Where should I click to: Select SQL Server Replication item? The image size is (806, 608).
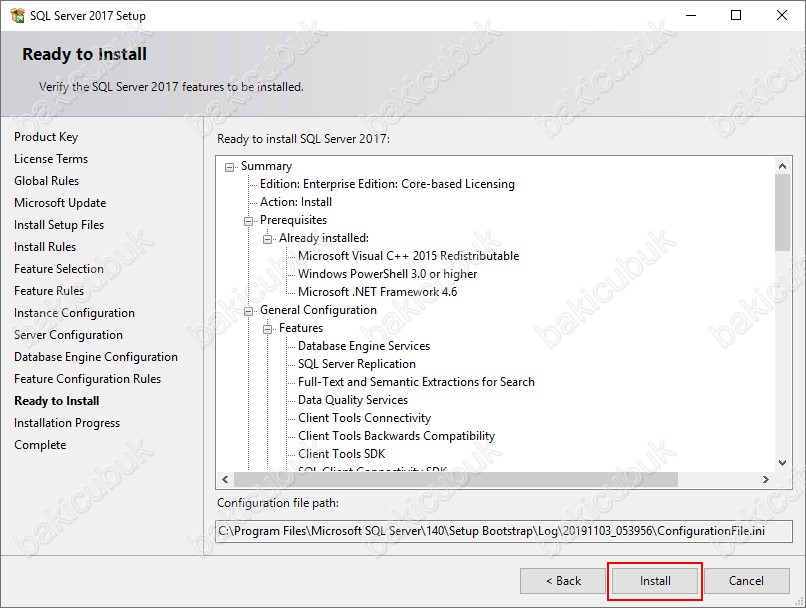click(x=357, y=364)
